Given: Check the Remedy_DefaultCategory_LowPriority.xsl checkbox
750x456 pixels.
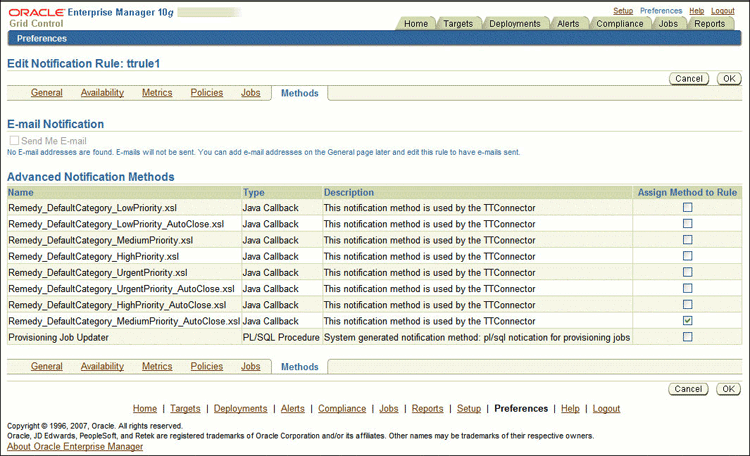Looking at the screenshot, I should [x=687, y=208].
